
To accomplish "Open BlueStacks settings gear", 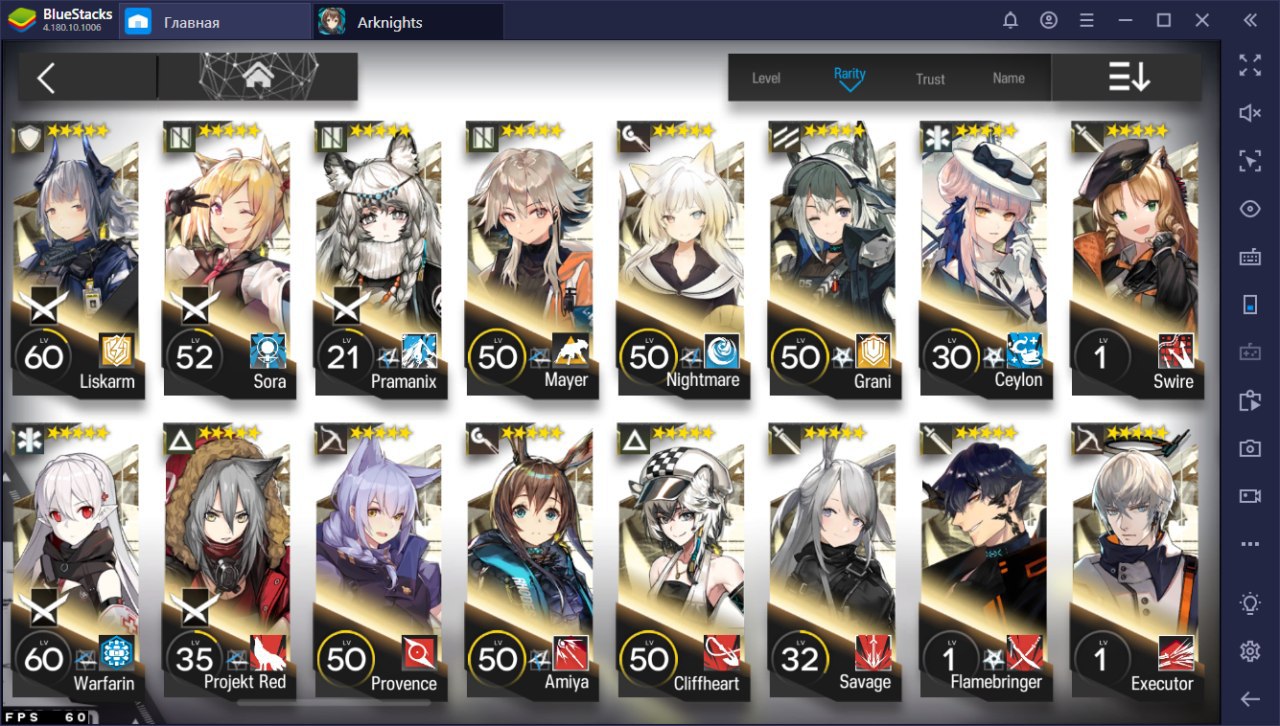I will [x=1250, y=651].
